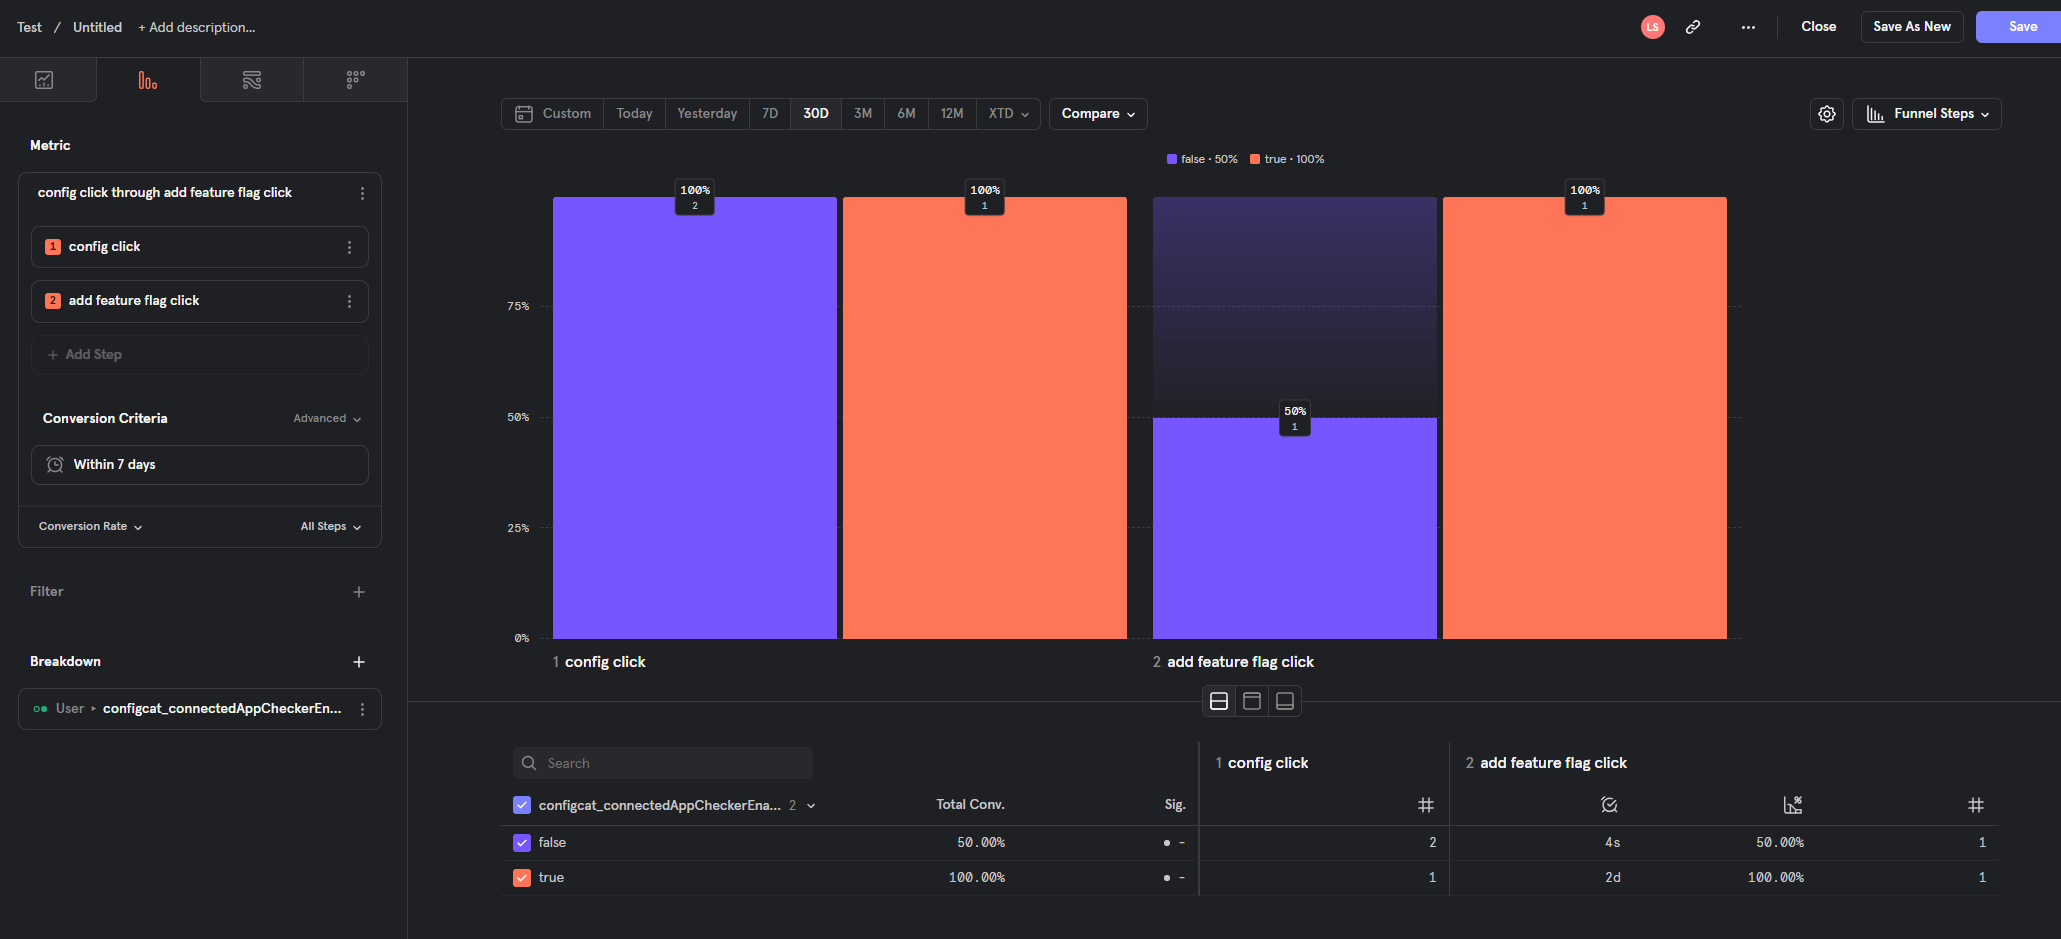2061x939 pixels.
Task: Open the Funnel Steps dropdown
Action: coord(1926,113)
